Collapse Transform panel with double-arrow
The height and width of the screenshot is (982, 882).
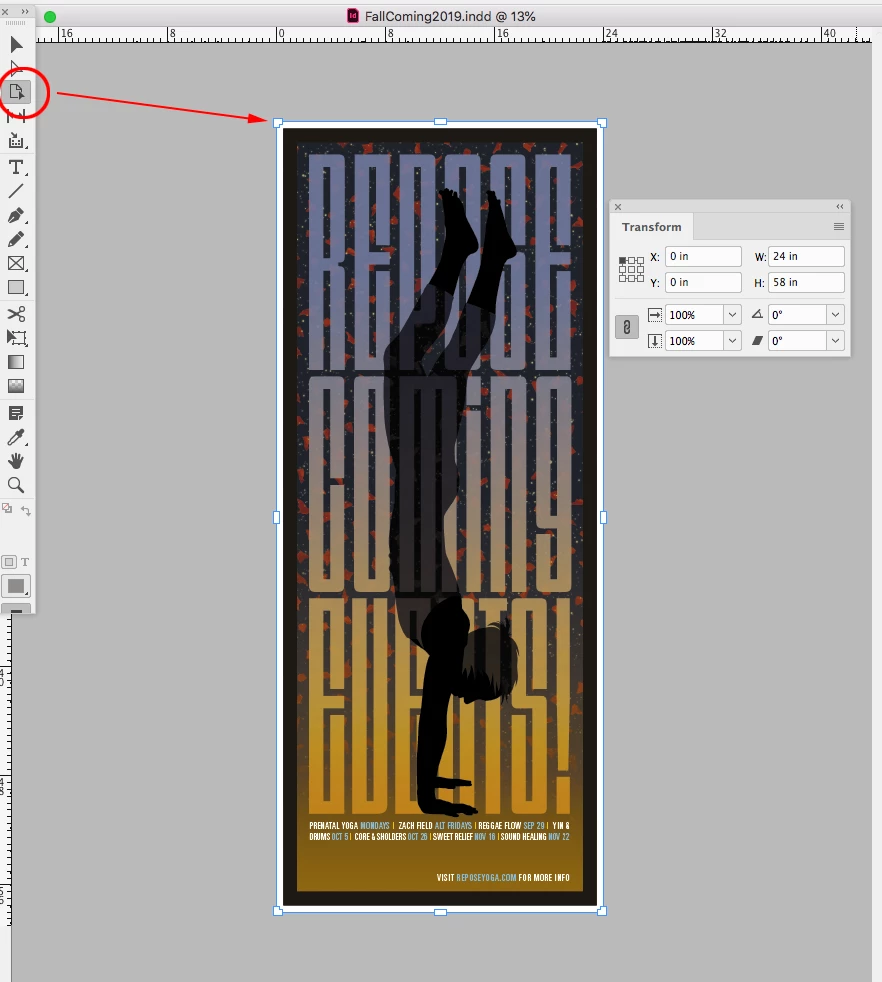pos(839,207)
